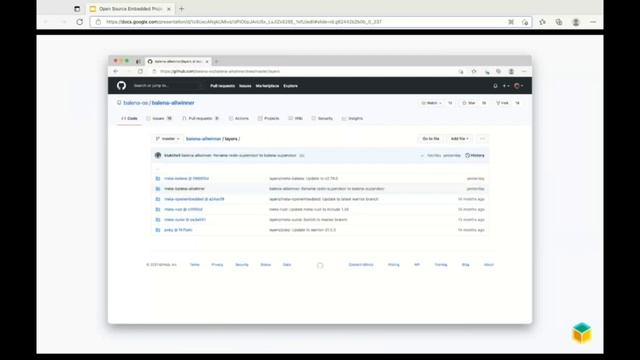The width and height of the screenshot is (640, 360).
Task: Click the folder icon beside meta-balena
Action: click(x=158, y=178)
